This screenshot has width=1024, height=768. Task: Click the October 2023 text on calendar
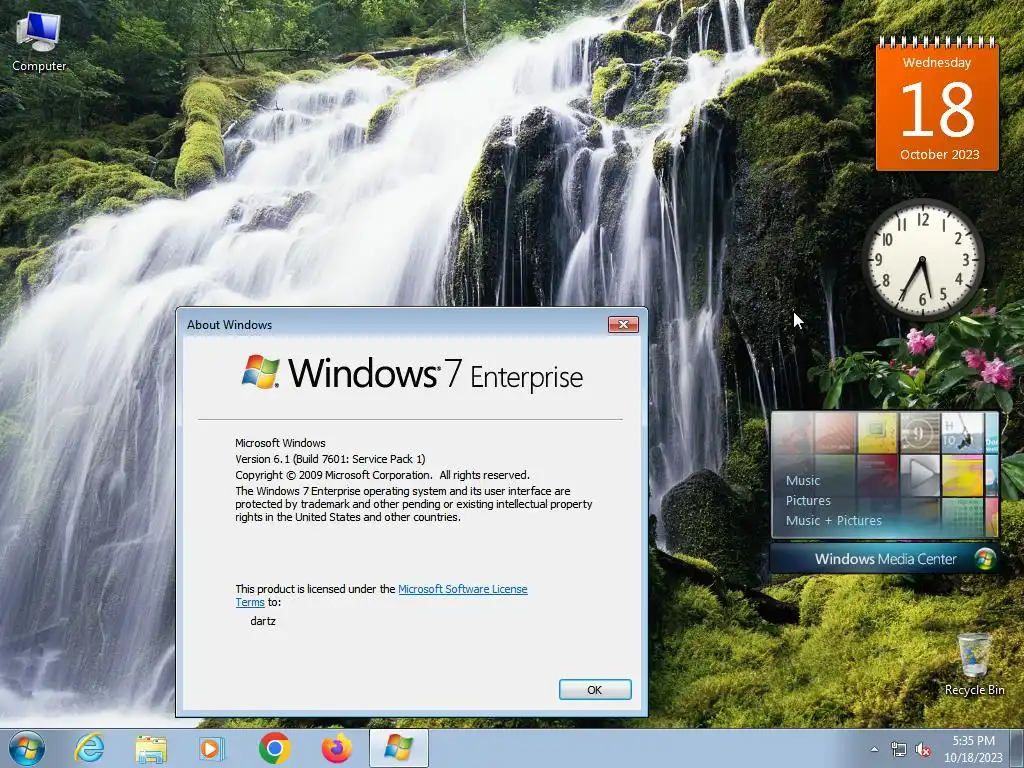939,154
